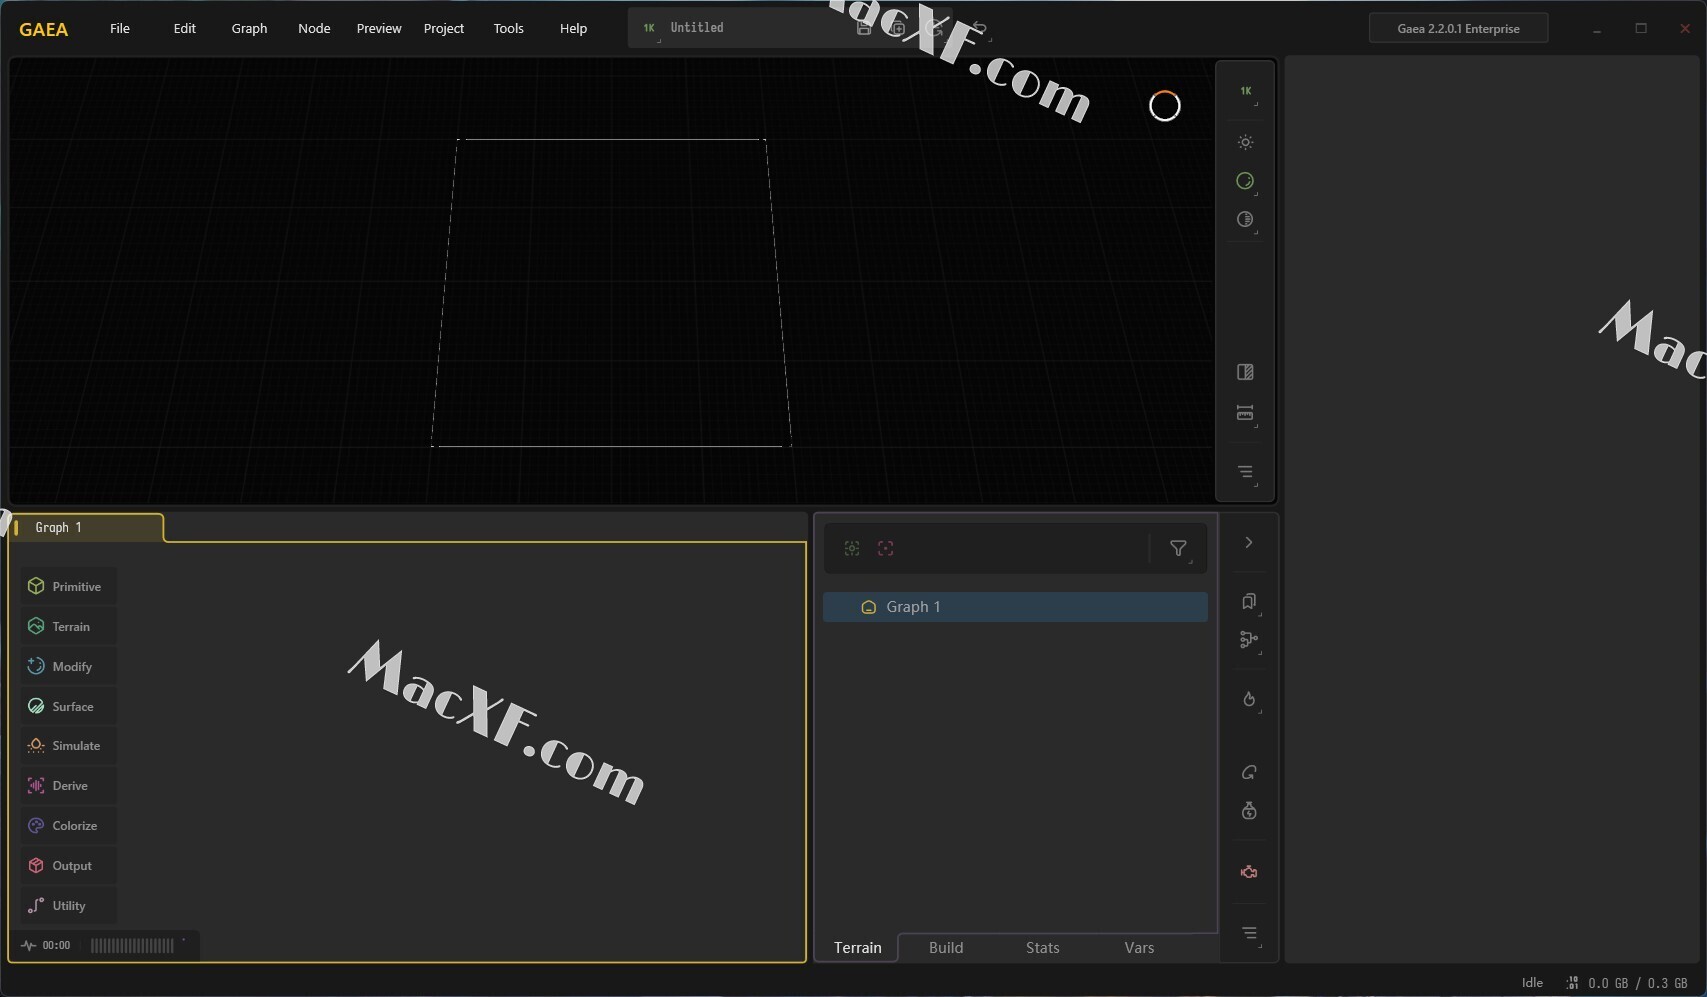Switch to the Build tab
Viewport: 1707px width, 997px height.
tap(946, 947)
